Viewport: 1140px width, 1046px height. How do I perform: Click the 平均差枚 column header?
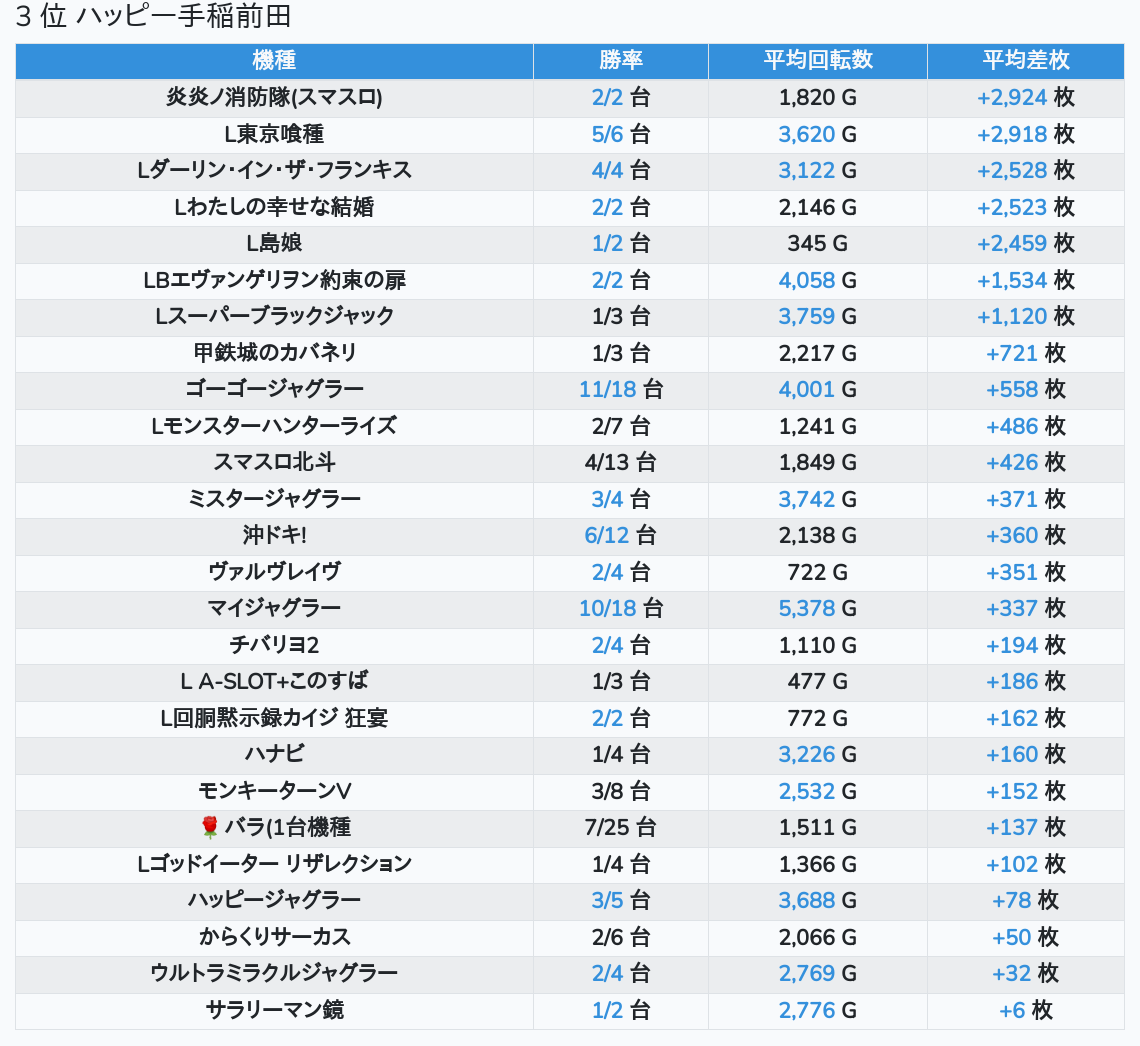(1026, 60)
